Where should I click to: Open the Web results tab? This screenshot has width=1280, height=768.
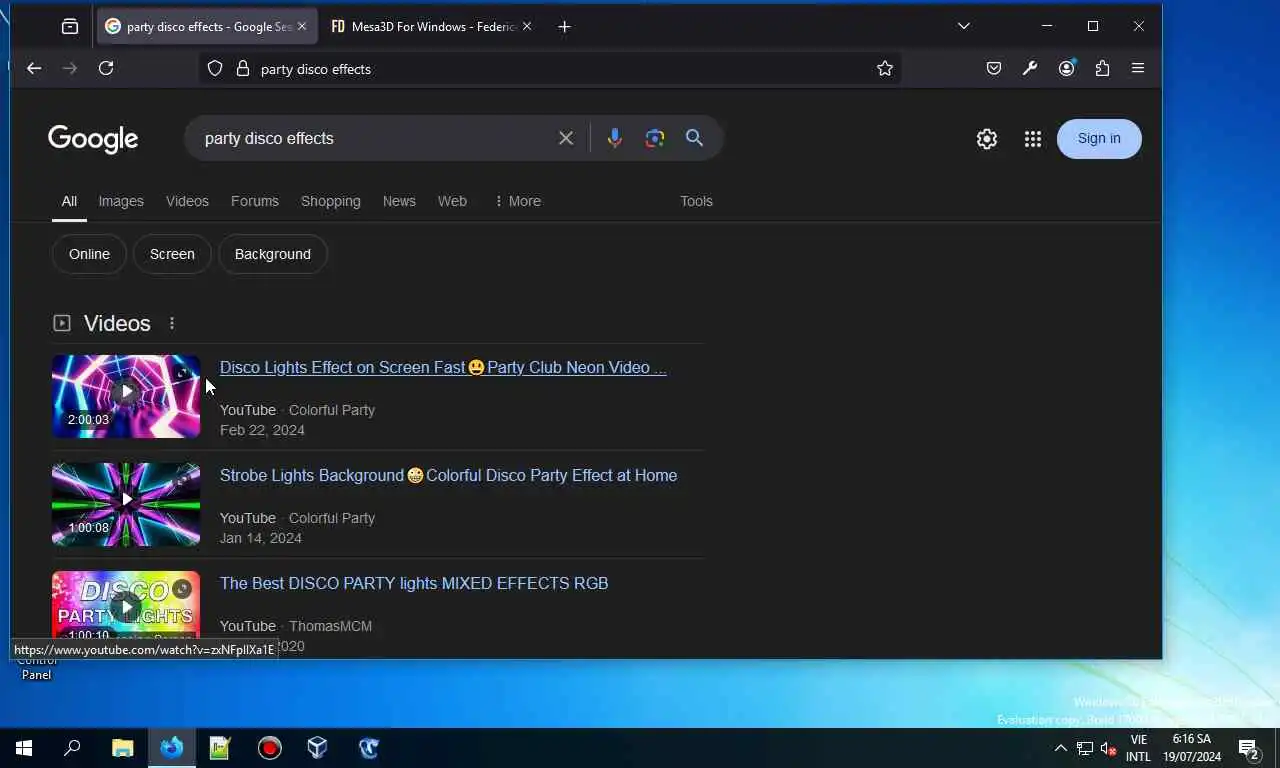(452, 201)
